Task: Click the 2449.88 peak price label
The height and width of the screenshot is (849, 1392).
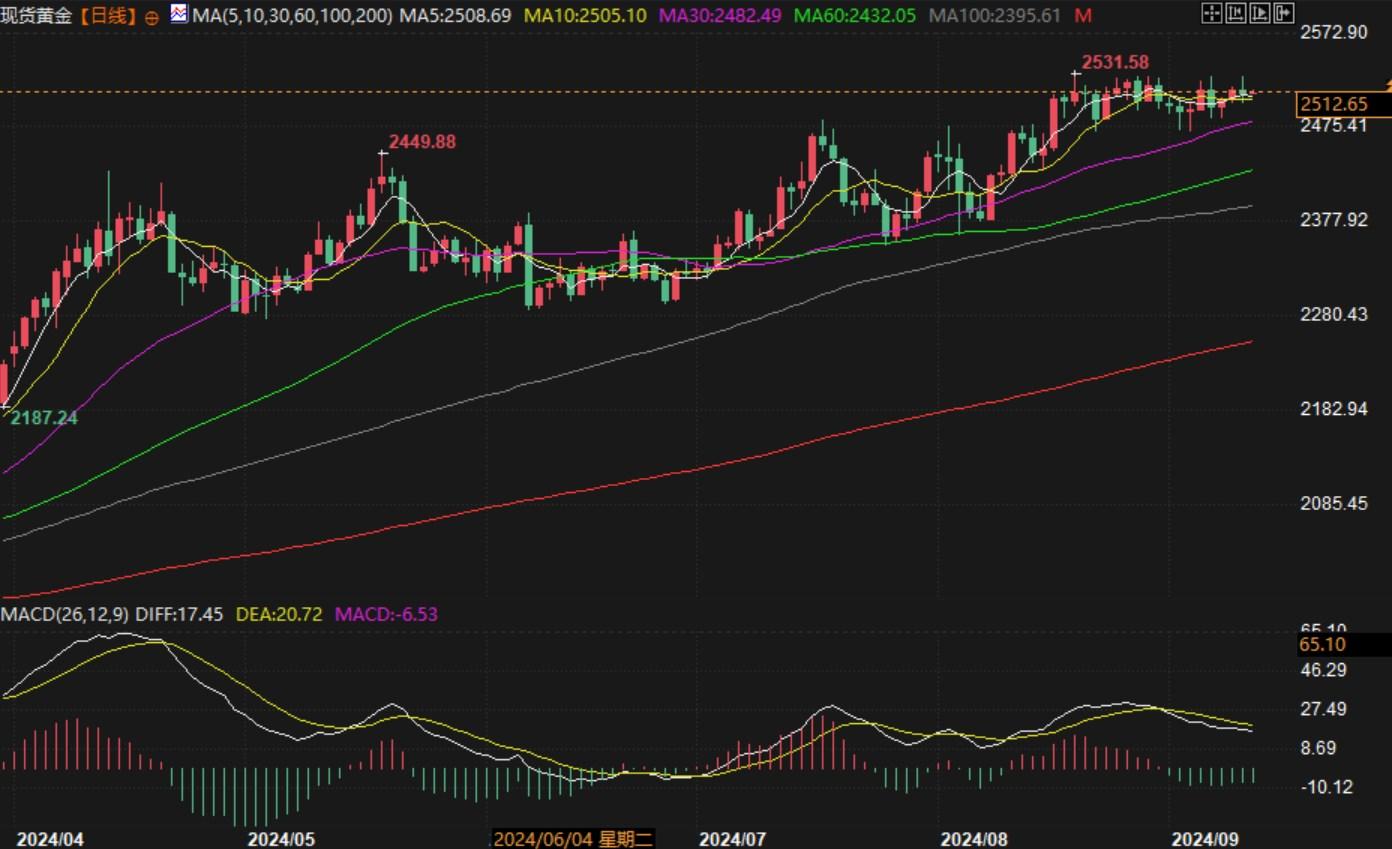Action: point(421,142)
